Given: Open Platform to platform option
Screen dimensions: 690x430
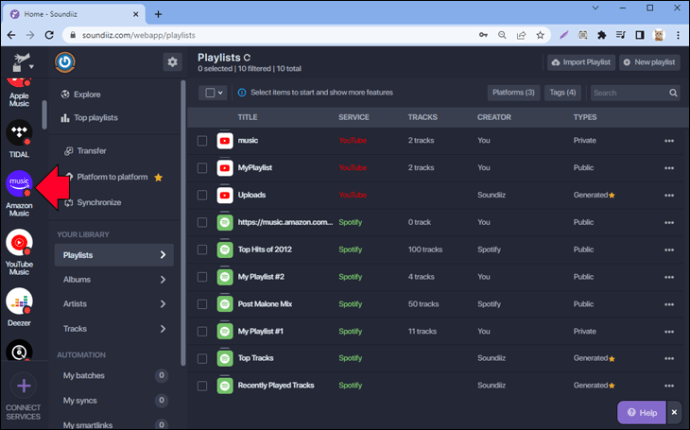Looking at the screenshot, I should pos(113,177).
